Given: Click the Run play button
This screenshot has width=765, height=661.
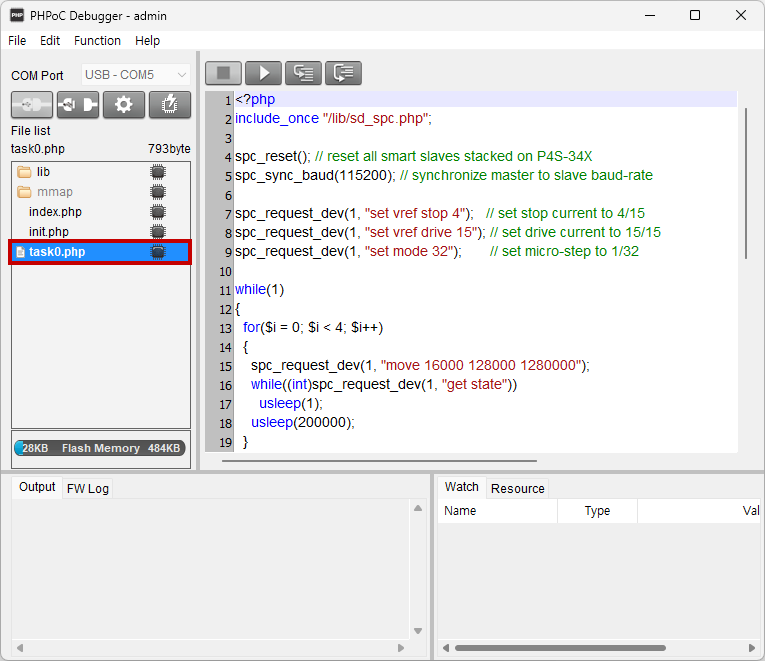Looking at the screenshot, I should 263,73.
